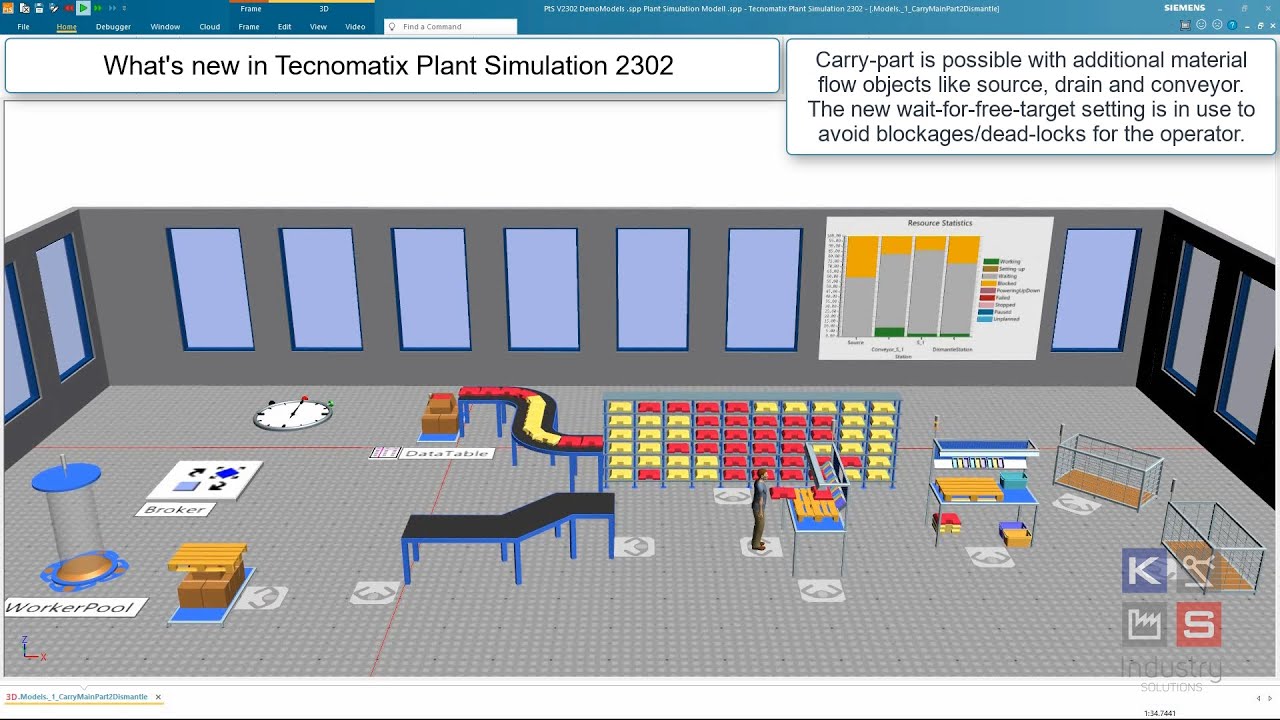Open the View ribbon tab

[318, 27]
